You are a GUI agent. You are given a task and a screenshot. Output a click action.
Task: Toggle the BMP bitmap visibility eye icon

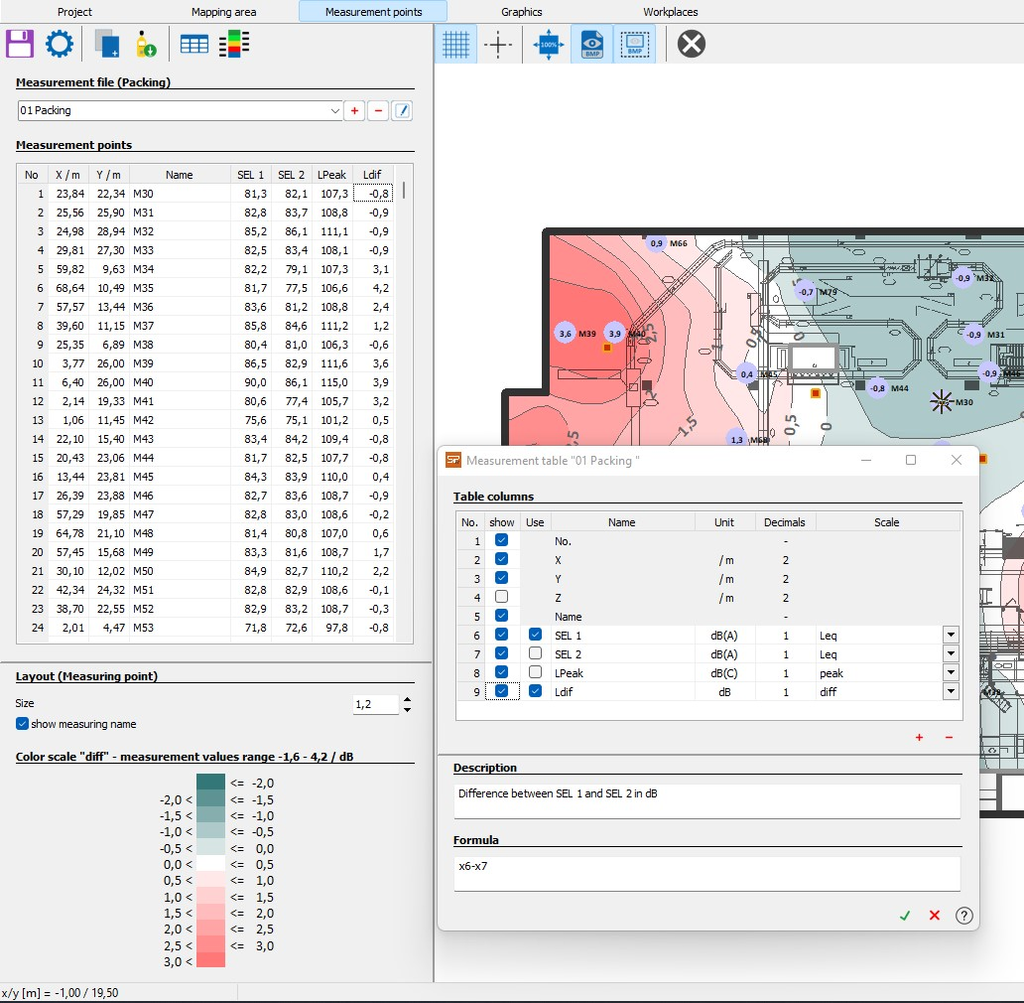(592, 45)
